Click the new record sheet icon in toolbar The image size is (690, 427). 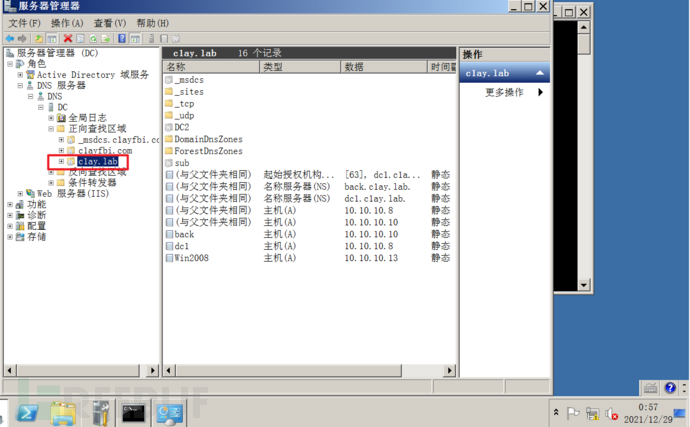pos(164,39)
